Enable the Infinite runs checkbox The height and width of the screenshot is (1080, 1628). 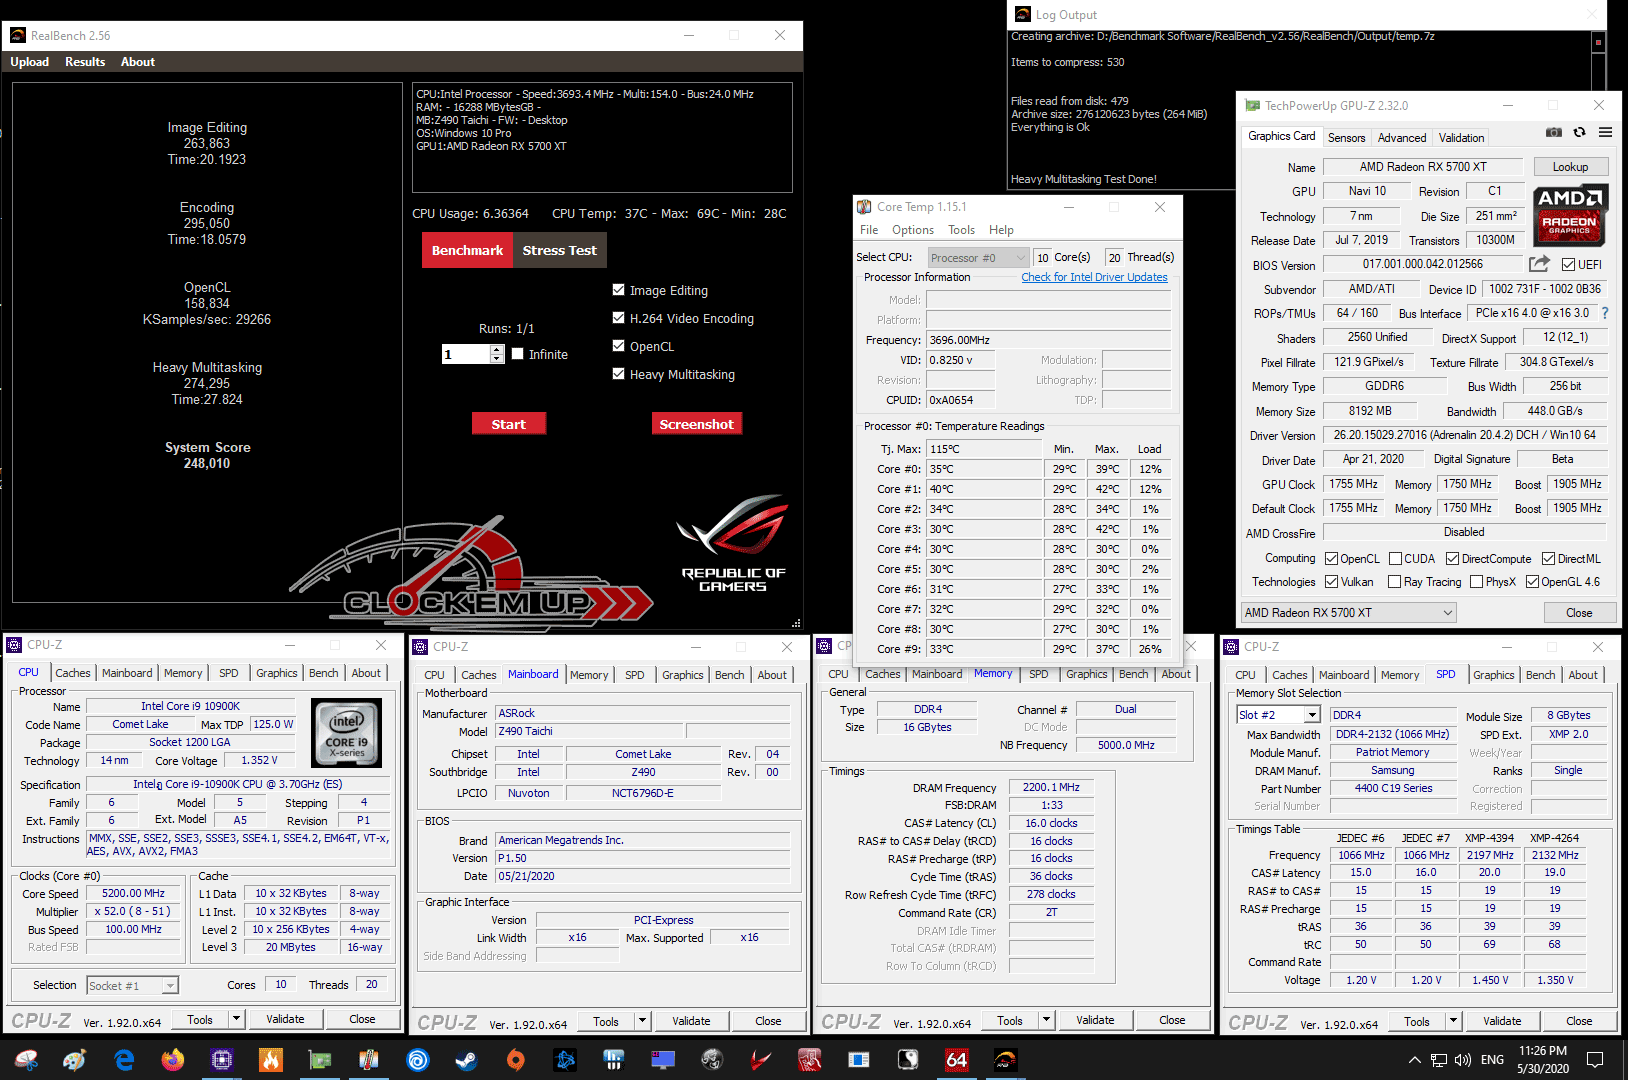click(x=518, y=354)
